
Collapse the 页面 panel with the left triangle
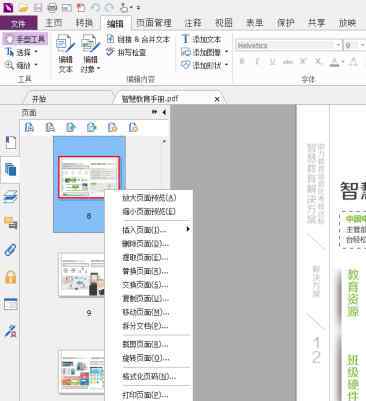click(164, 112)
